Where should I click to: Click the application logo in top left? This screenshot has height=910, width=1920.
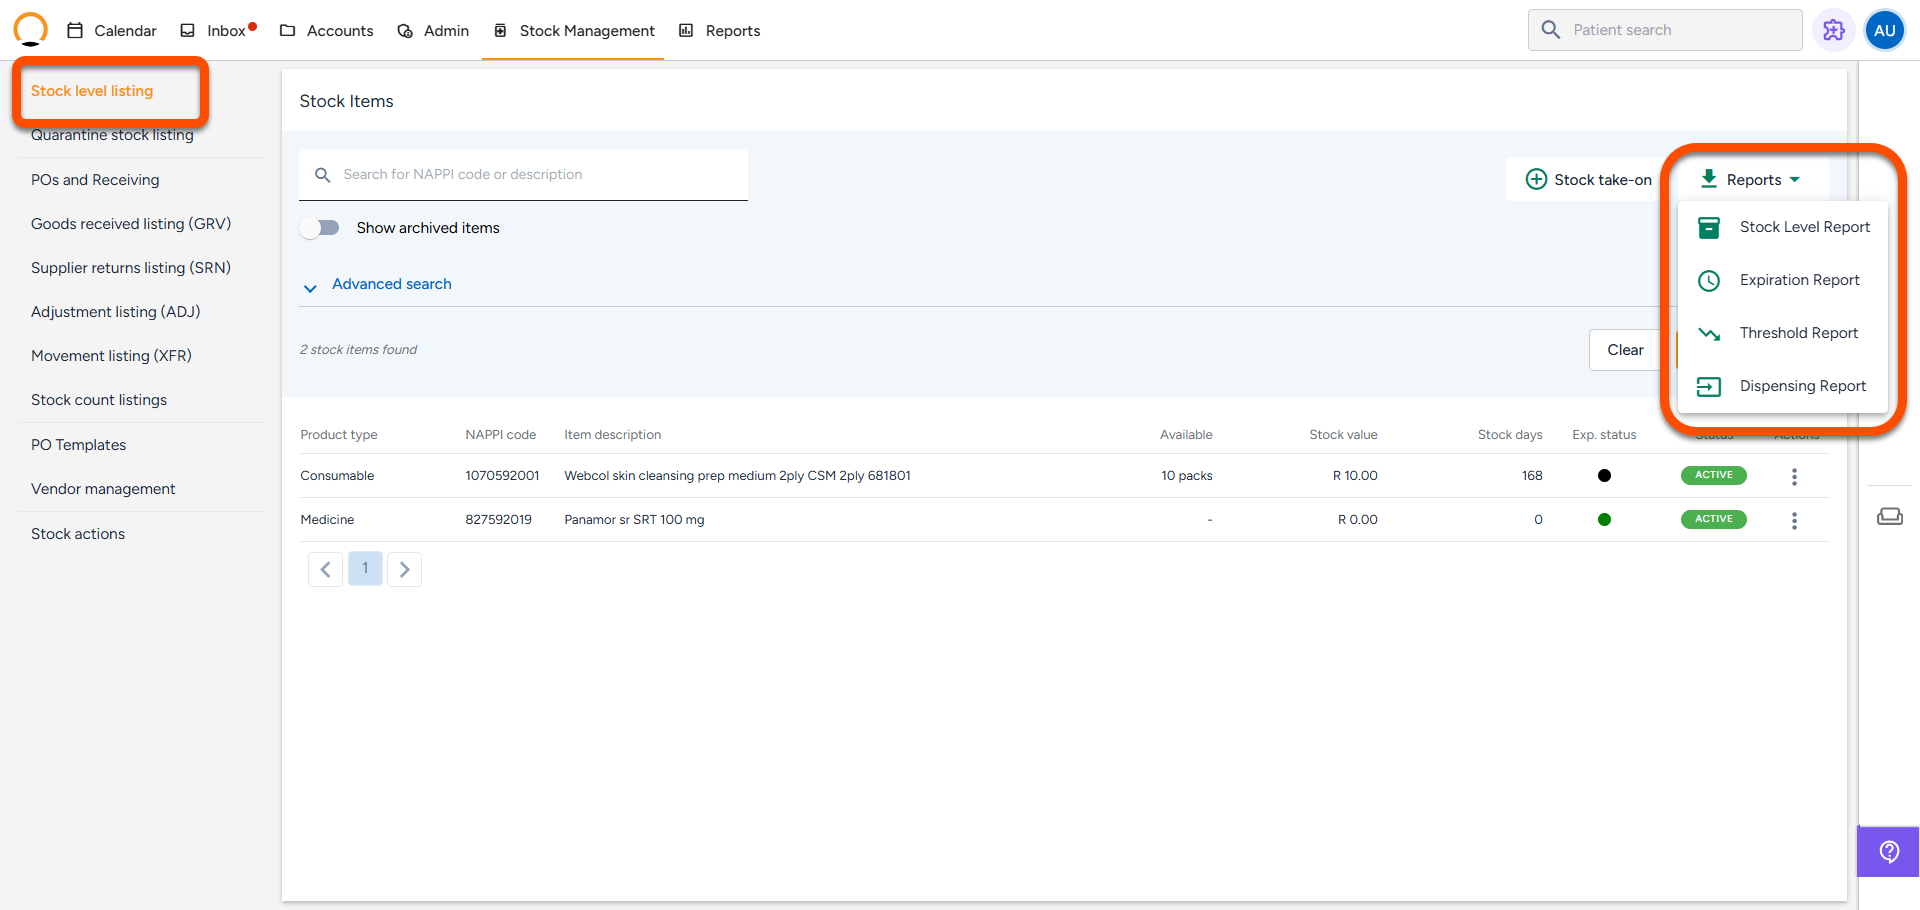30,30
